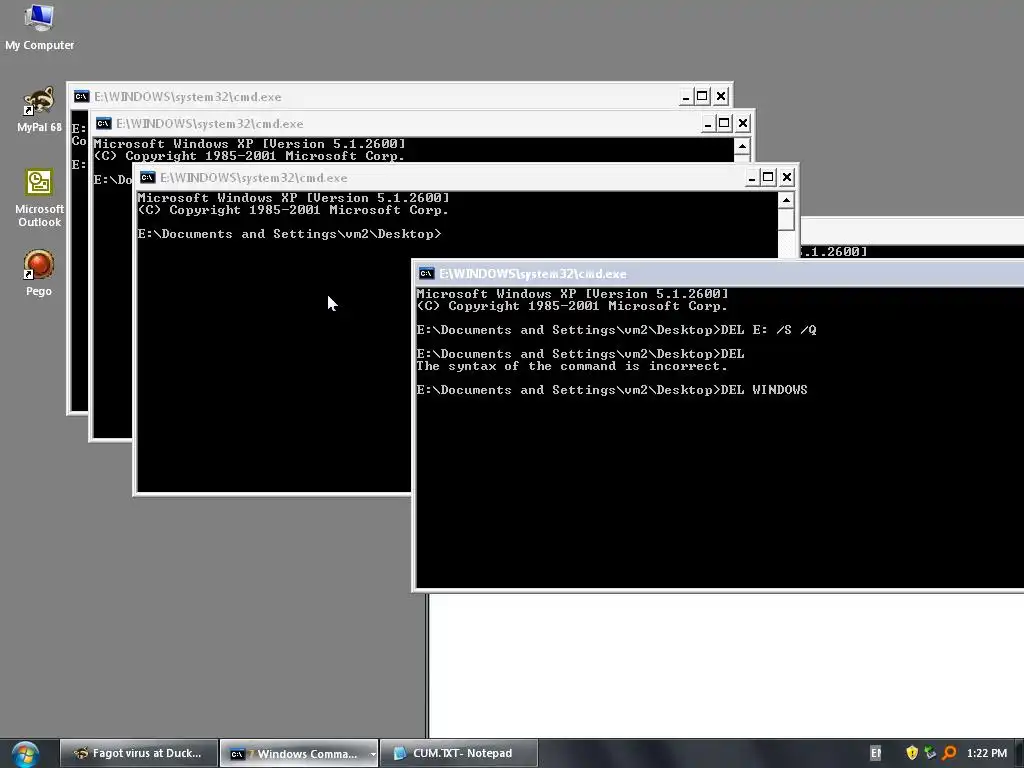Focus the active cmd window title bar
1024x768 pixels.
click(720, 274)
